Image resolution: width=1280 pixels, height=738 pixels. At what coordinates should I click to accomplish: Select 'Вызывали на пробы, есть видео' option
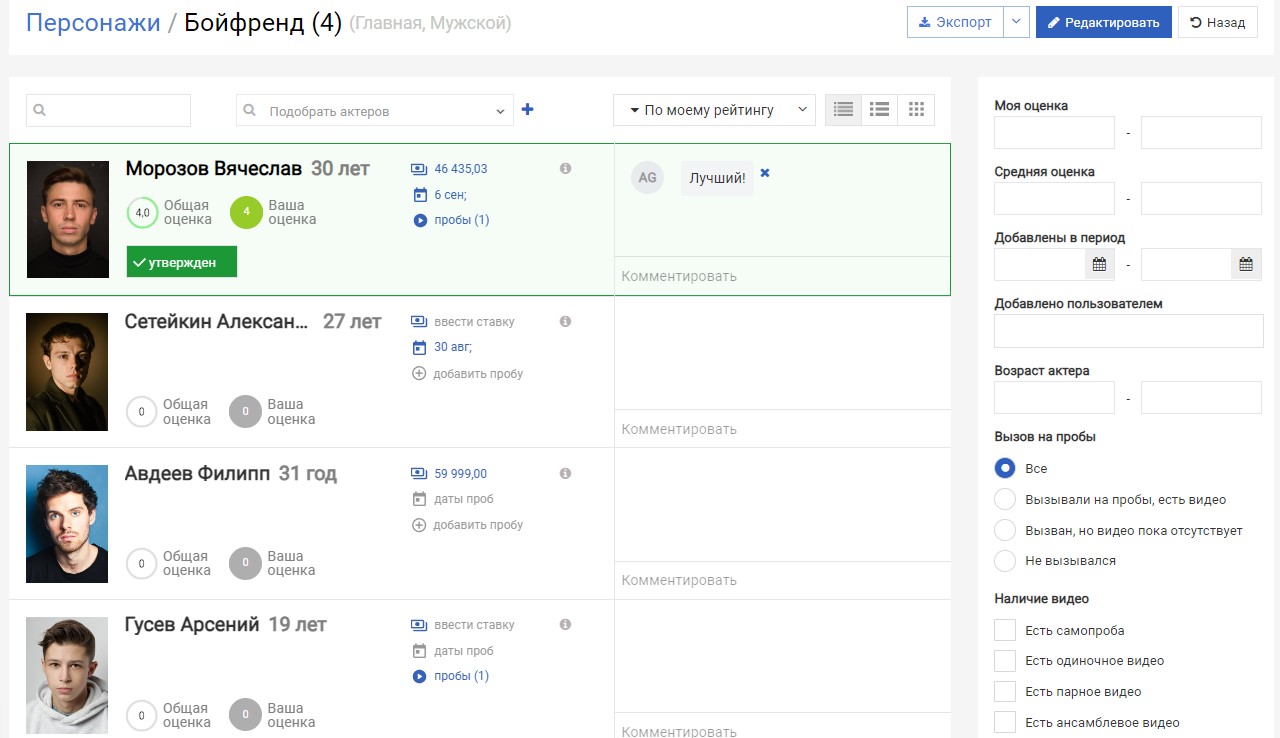point(1005,500)
